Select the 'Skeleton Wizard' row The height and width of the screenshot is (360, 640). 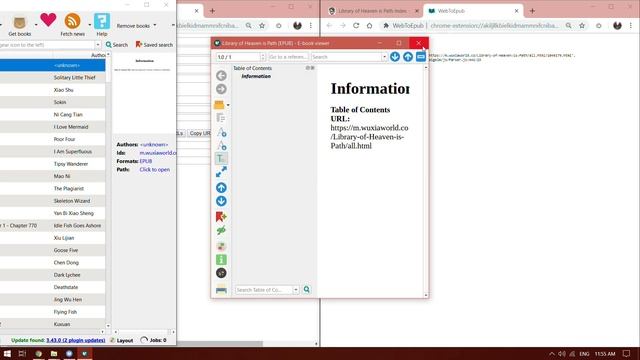pyautogui.click(x=53, y=201)
